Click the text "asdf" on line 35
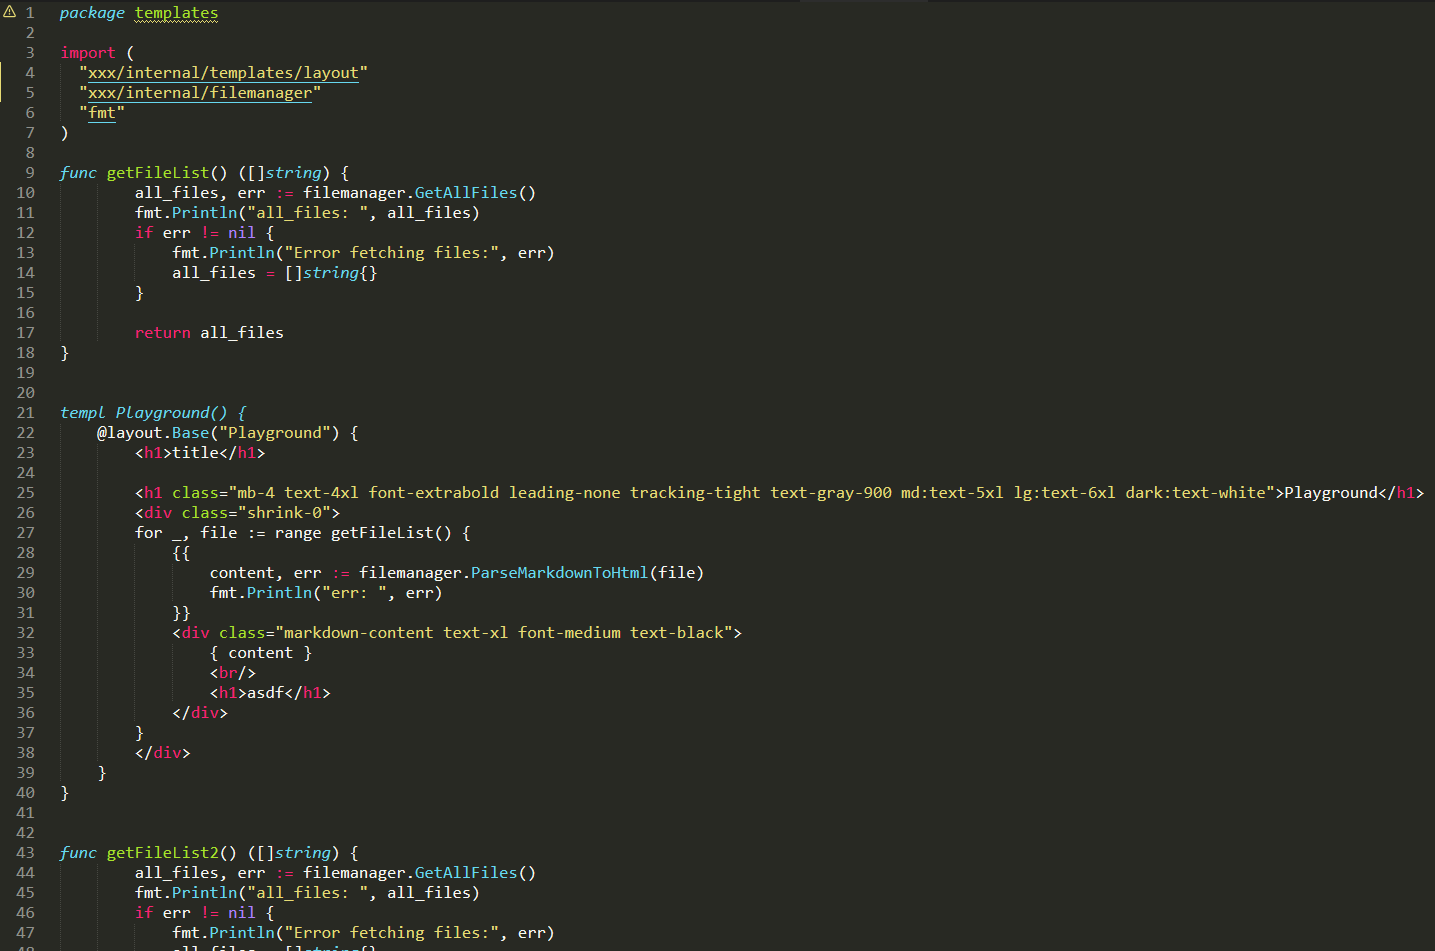The height and width of the screenshot is (951, 1435). (x=266, y=693)
